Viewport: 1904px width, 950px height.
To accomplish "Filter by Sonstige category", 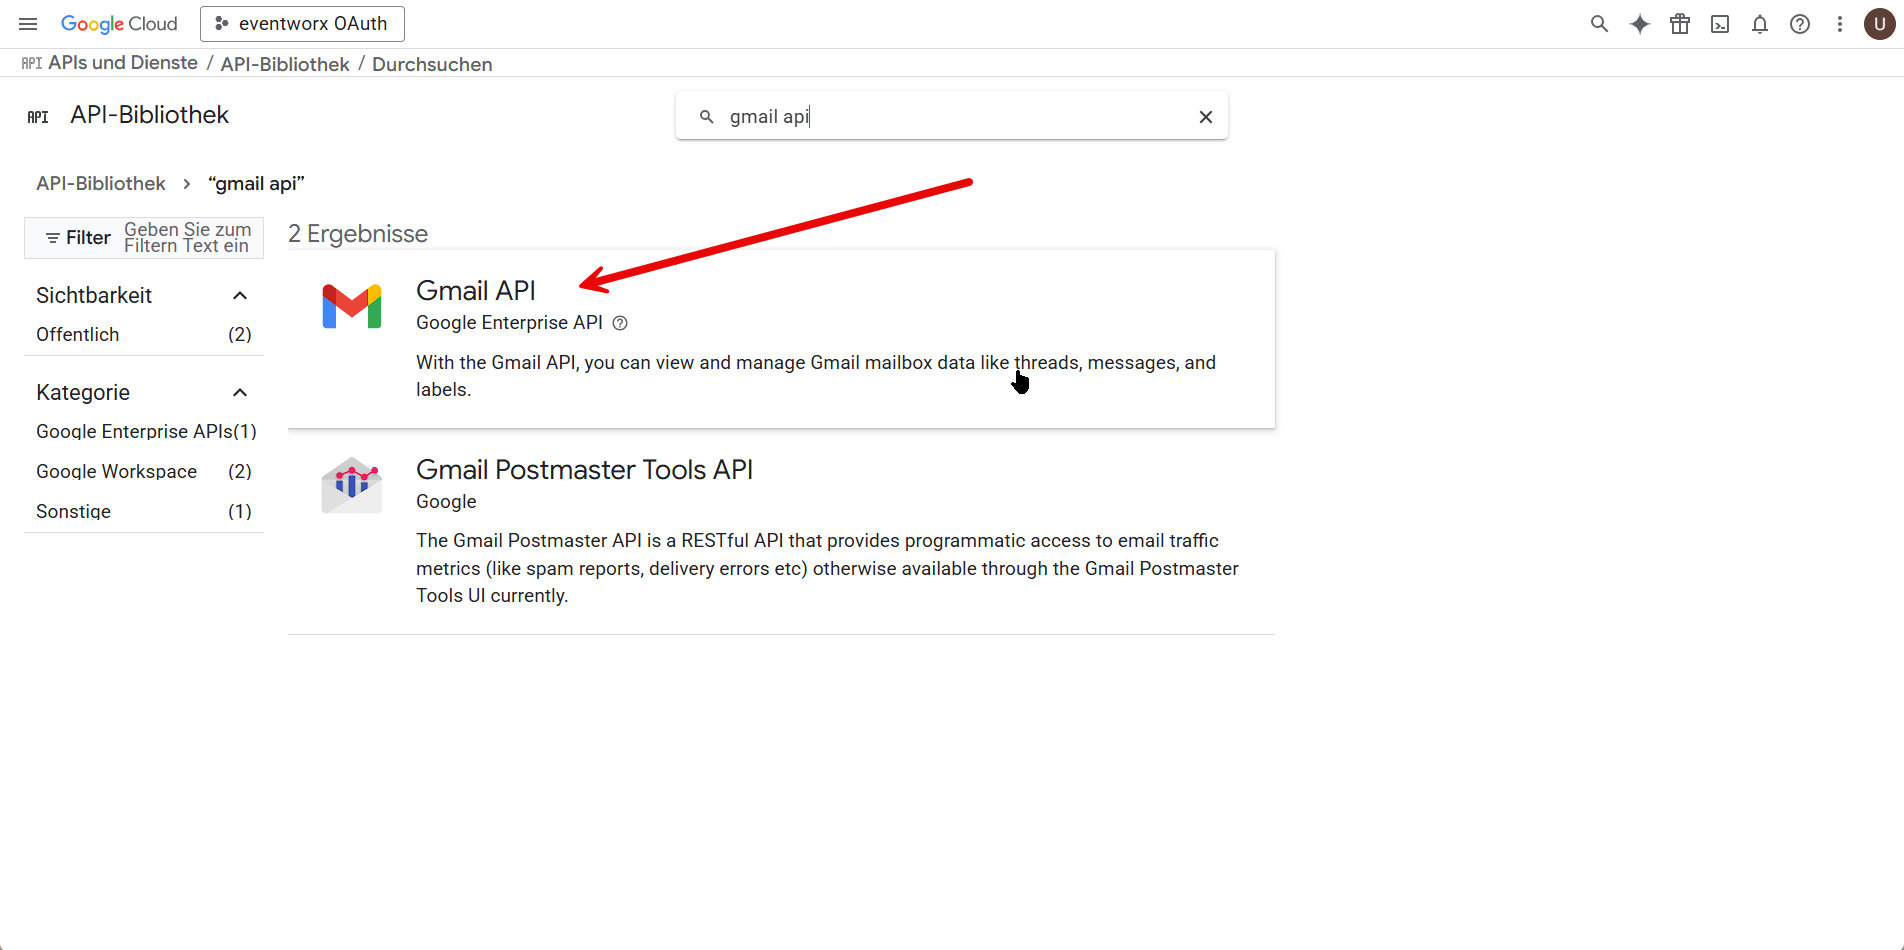I will 144,511.
